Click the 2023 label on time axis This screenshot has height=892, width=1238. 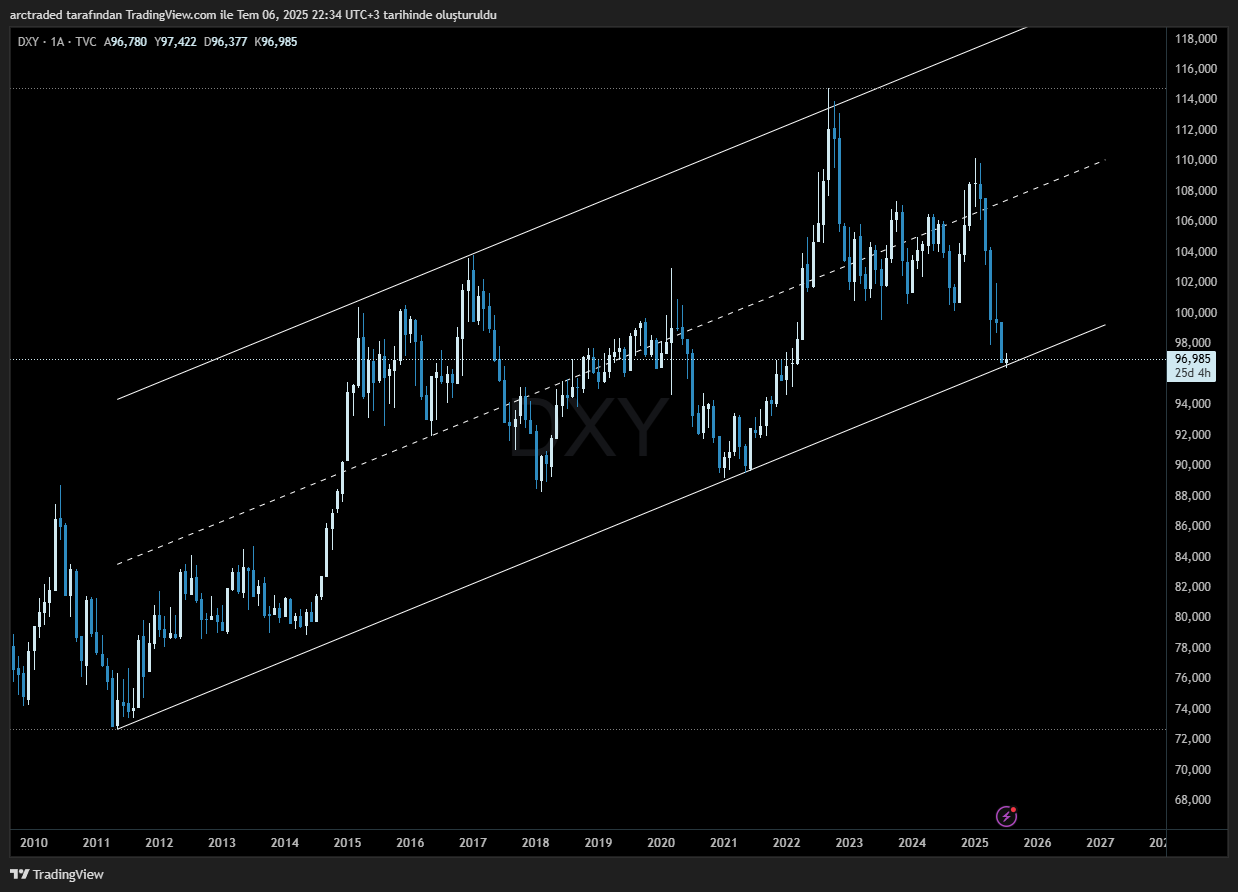(849, 843)
